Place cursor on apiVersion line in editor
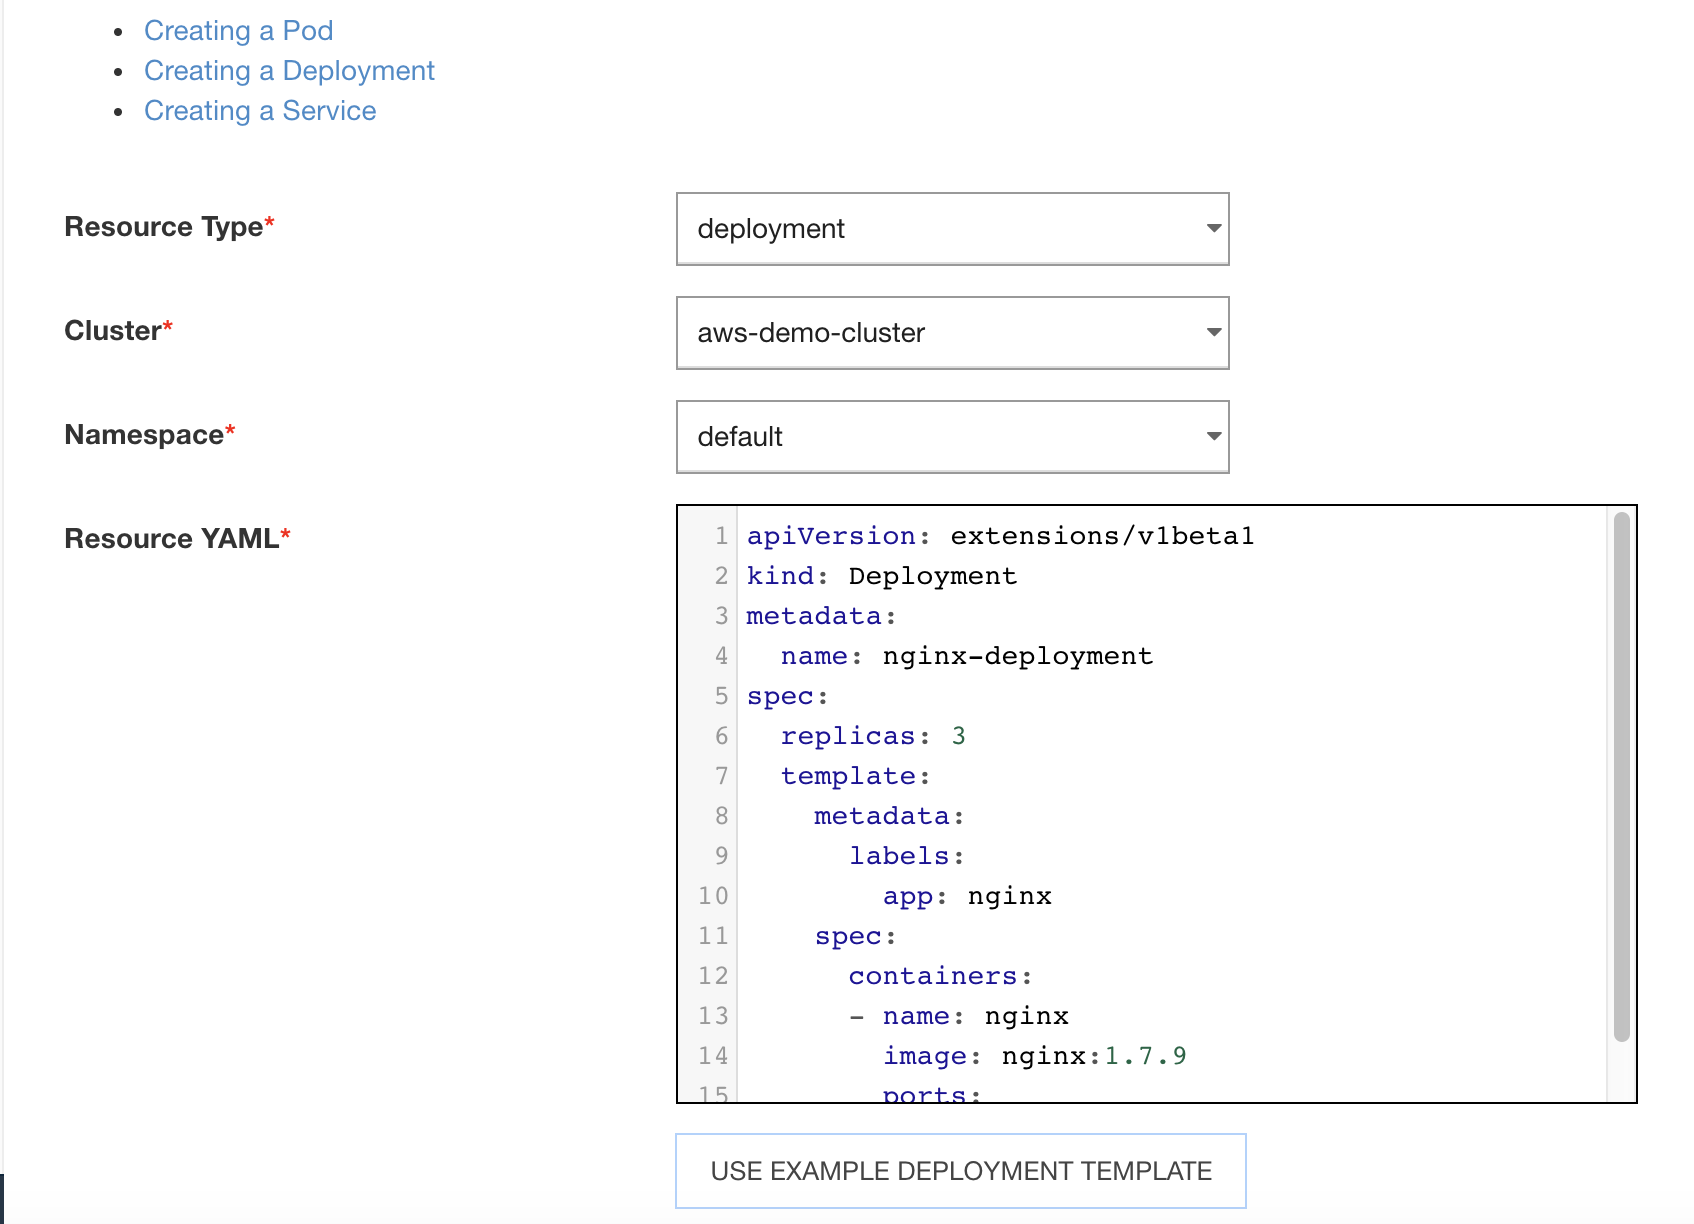 coord(1000,536)
